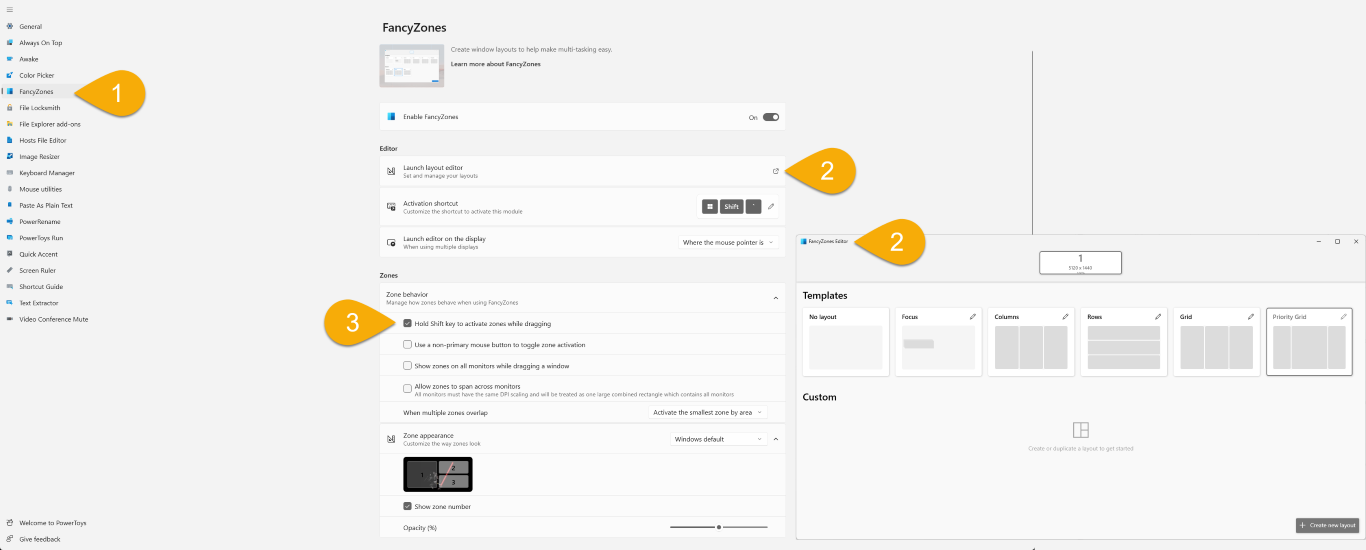Click the Screen Ruler icon
Viewport: 1366px width, 550px height.
point(9,270)
